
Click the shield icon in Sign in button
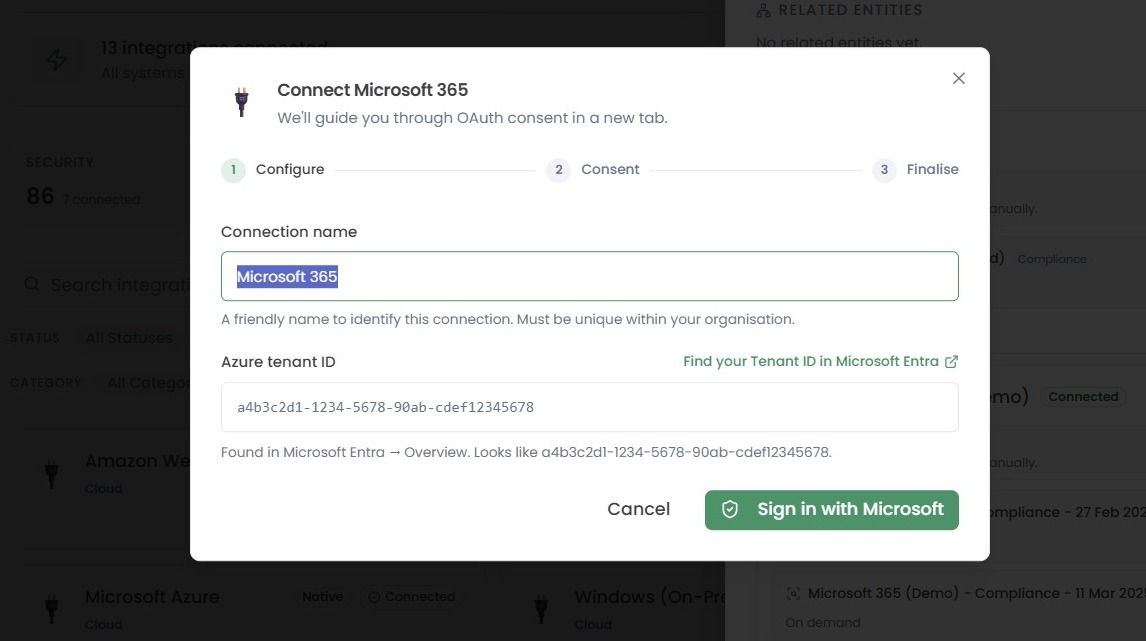(x=729, y=509)
